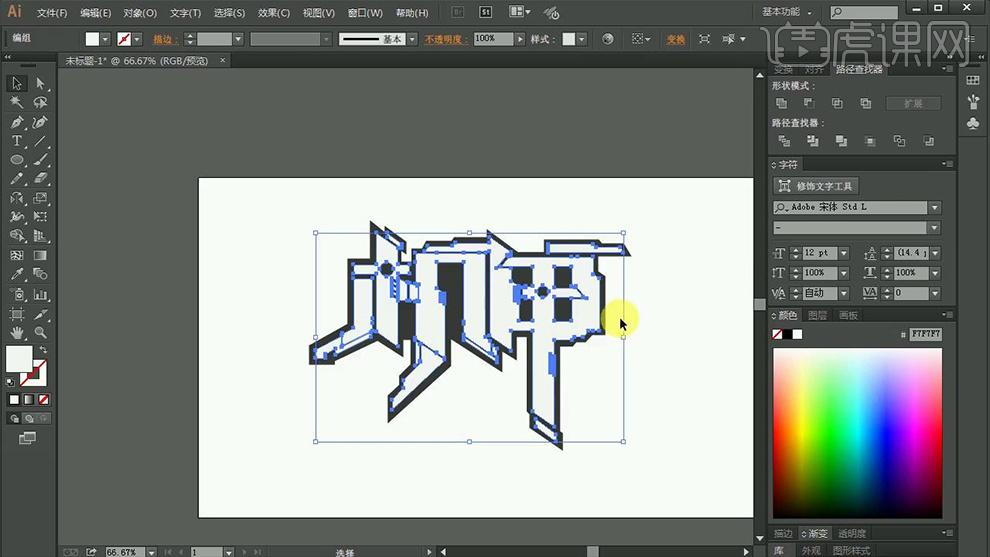Collapse the 字符 character panel
Image resolution: width=990 pixels, height=557 pixels.
coord(774,165)
